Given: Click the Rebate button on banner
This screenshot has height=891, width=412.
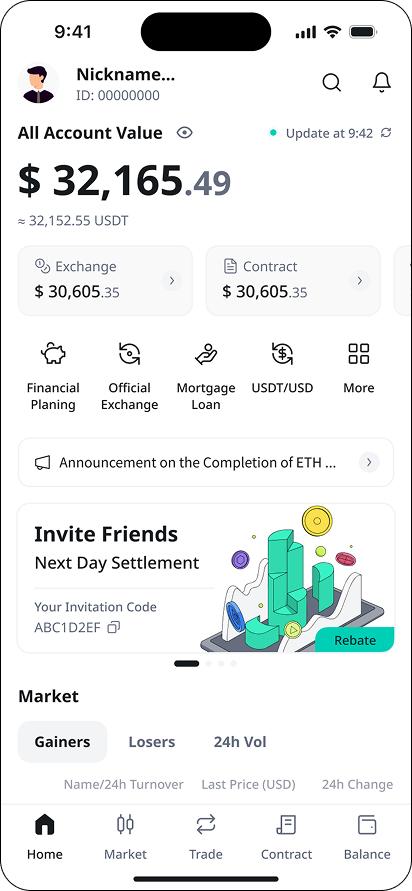Looking at the screenshot, I should [355, 640].
